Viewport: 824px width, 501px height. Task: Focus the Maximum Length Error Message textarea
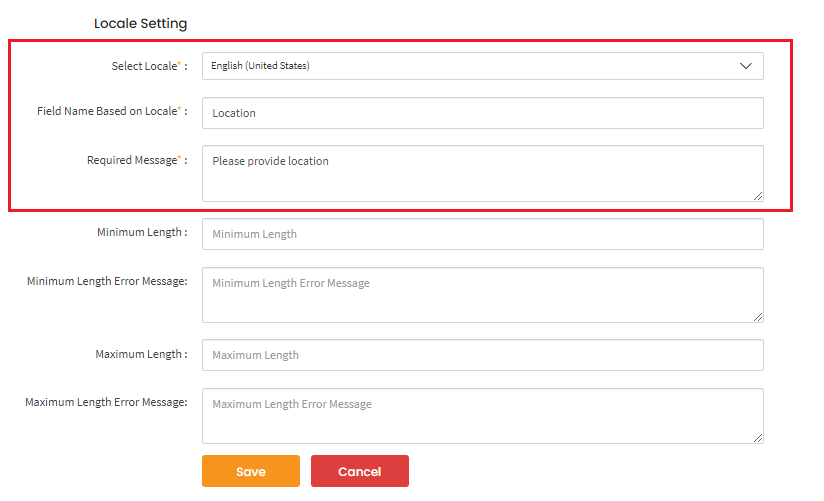tap(482, 415)
